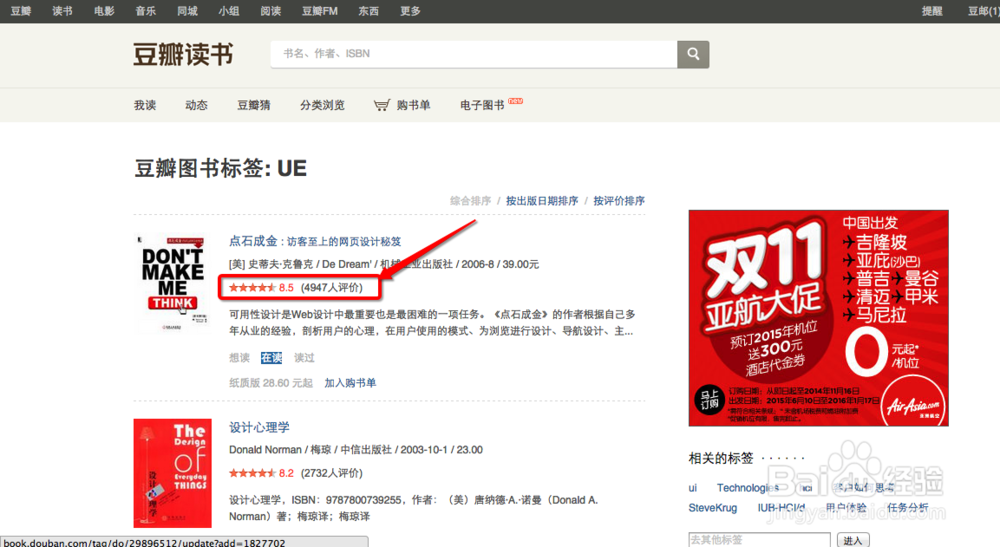Click the search magnifier button
This screenshot has width=1000, height=547.
(693, 54)
